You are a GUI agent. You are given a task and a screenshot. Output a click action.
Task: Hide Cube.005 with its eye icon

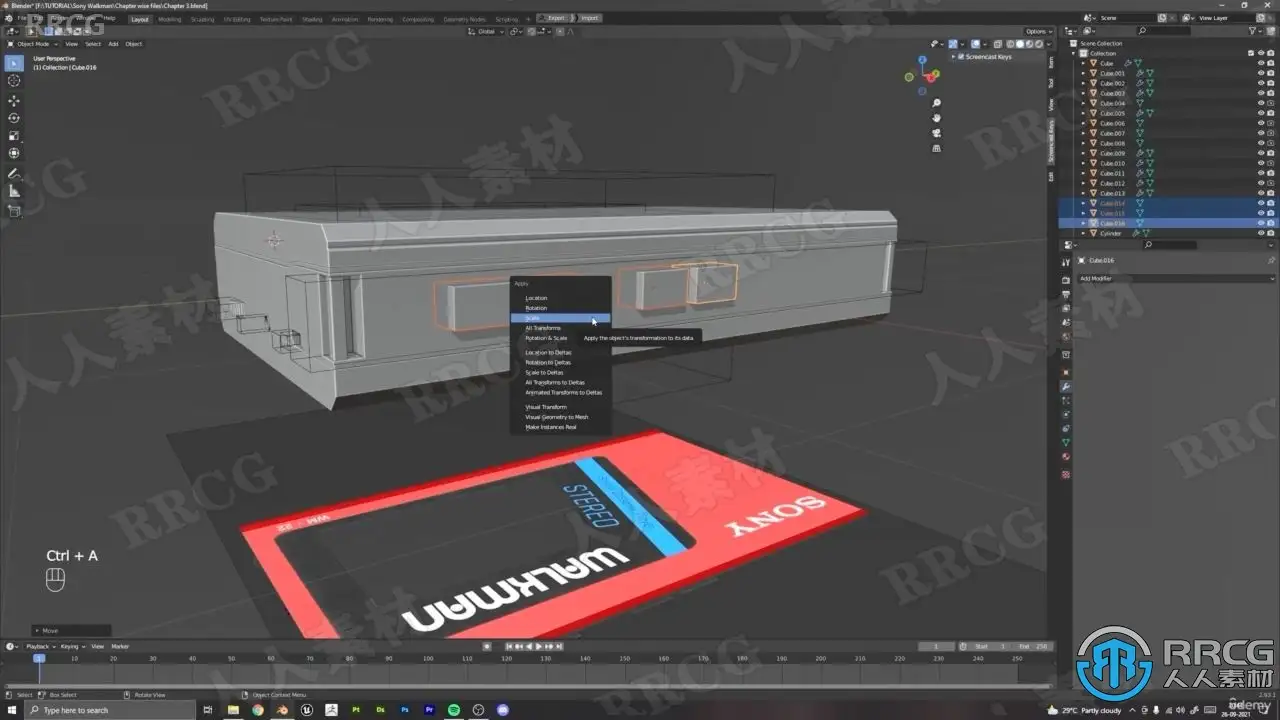click(1260, 113)
